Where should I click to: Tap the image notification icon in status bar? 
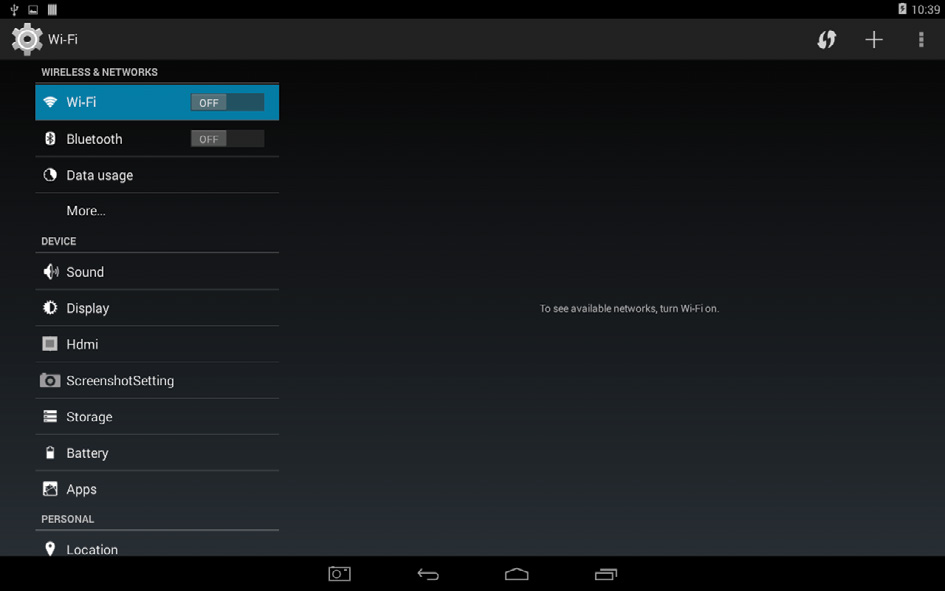(33, 9)
